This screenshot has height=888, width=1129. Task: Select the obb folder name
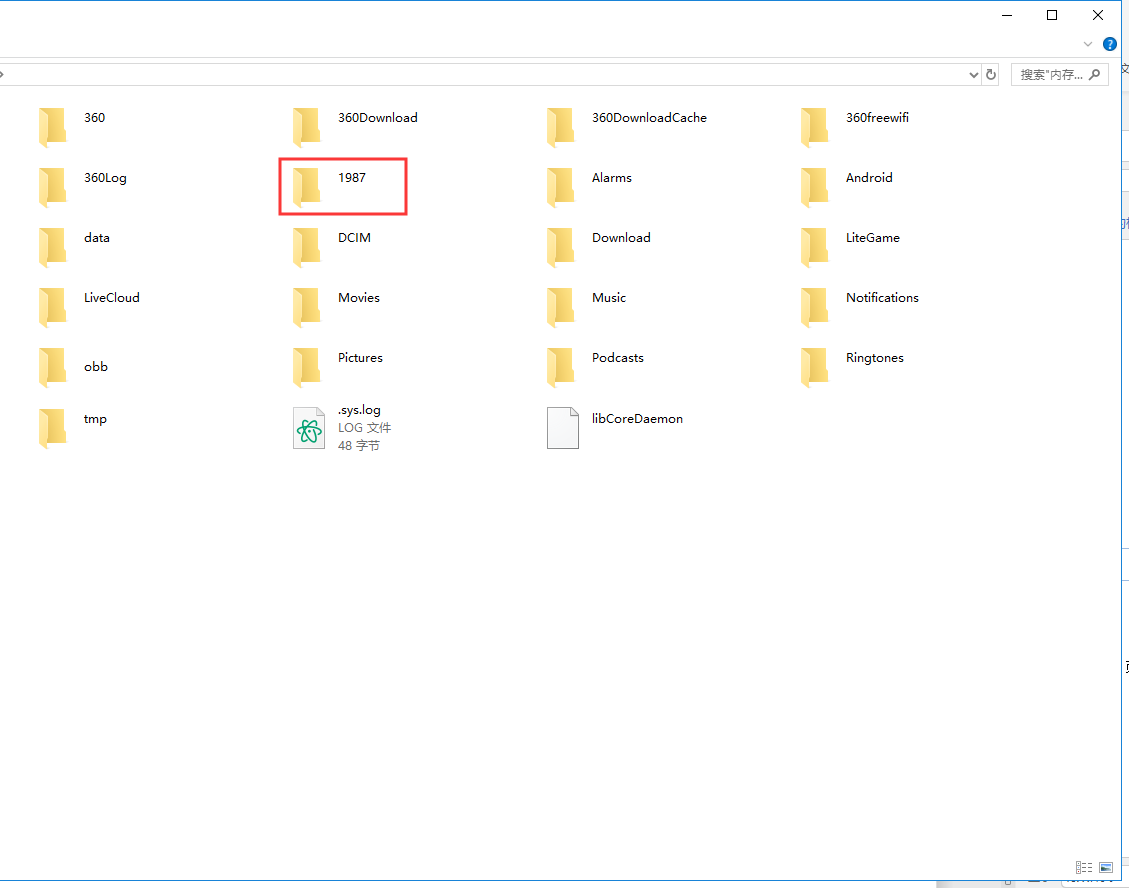[x=96, y=367]
